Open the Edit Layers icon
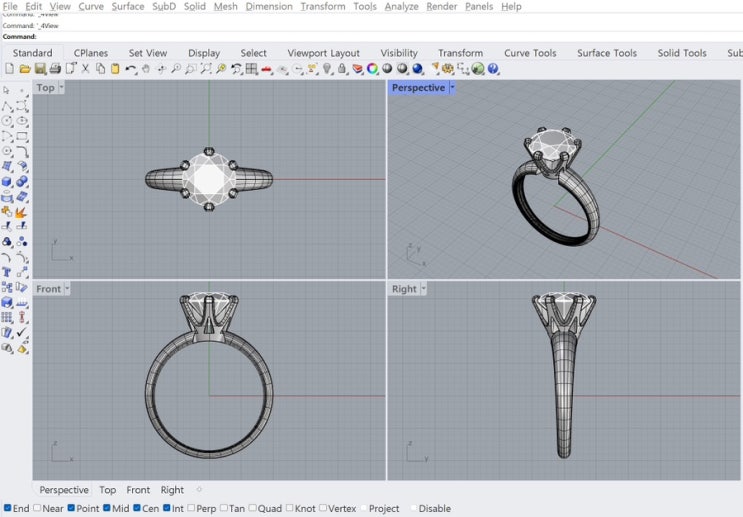The width and height of the screenshot is (743, 517). [x=357, y=69]
